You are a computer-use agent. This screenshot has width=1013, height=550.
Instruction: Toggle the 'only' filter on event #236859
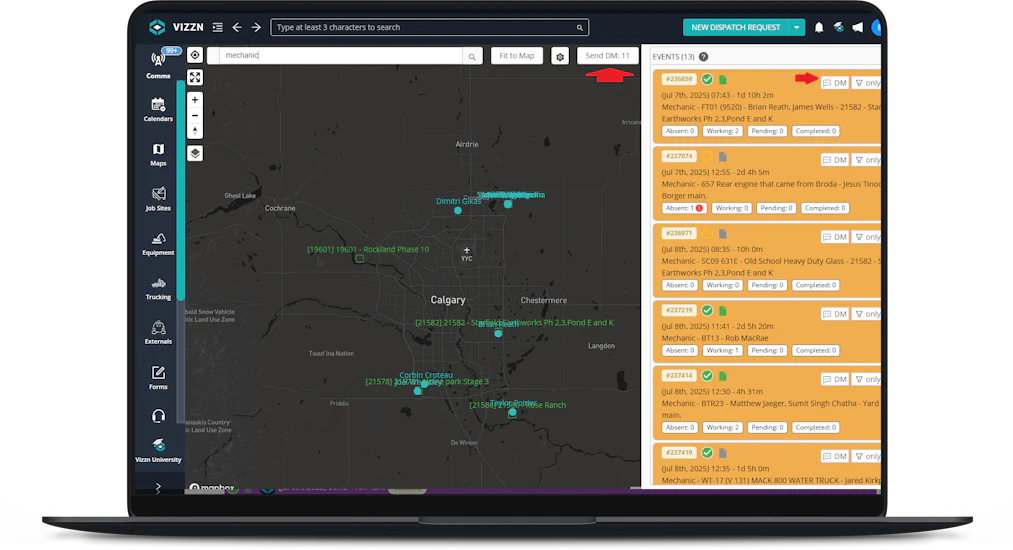point(867,82)
